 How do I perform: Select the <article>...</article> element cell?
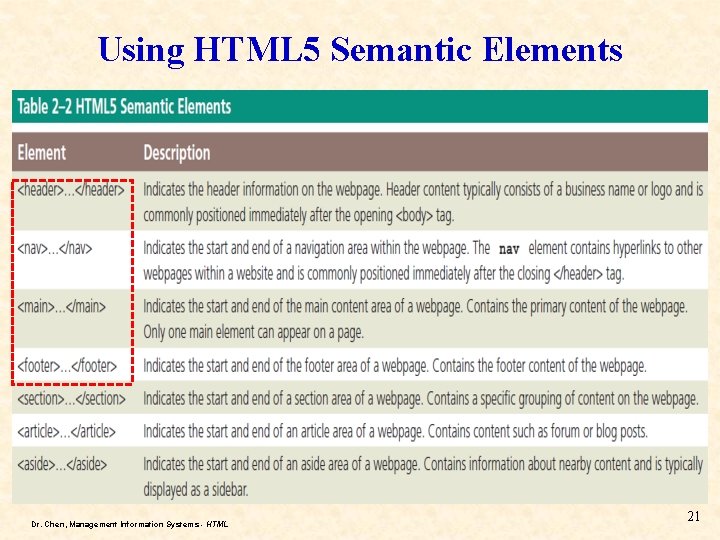(67, 431)
